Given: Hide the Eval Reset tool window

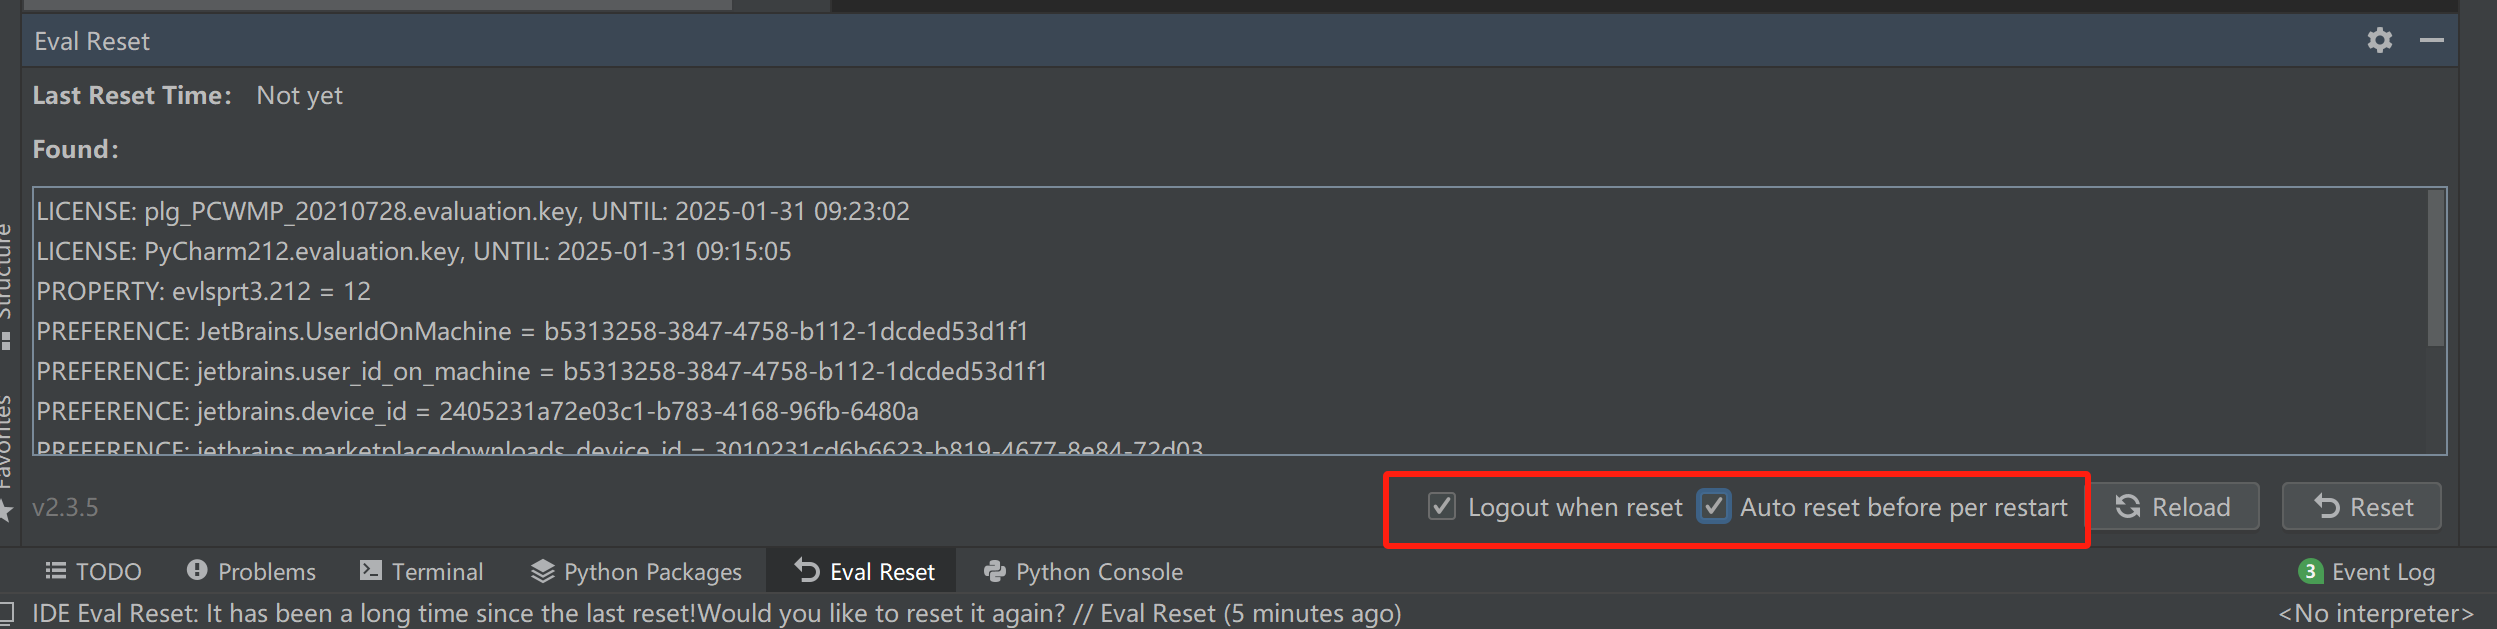Looking at the screenshot, I should [2431, 40].
